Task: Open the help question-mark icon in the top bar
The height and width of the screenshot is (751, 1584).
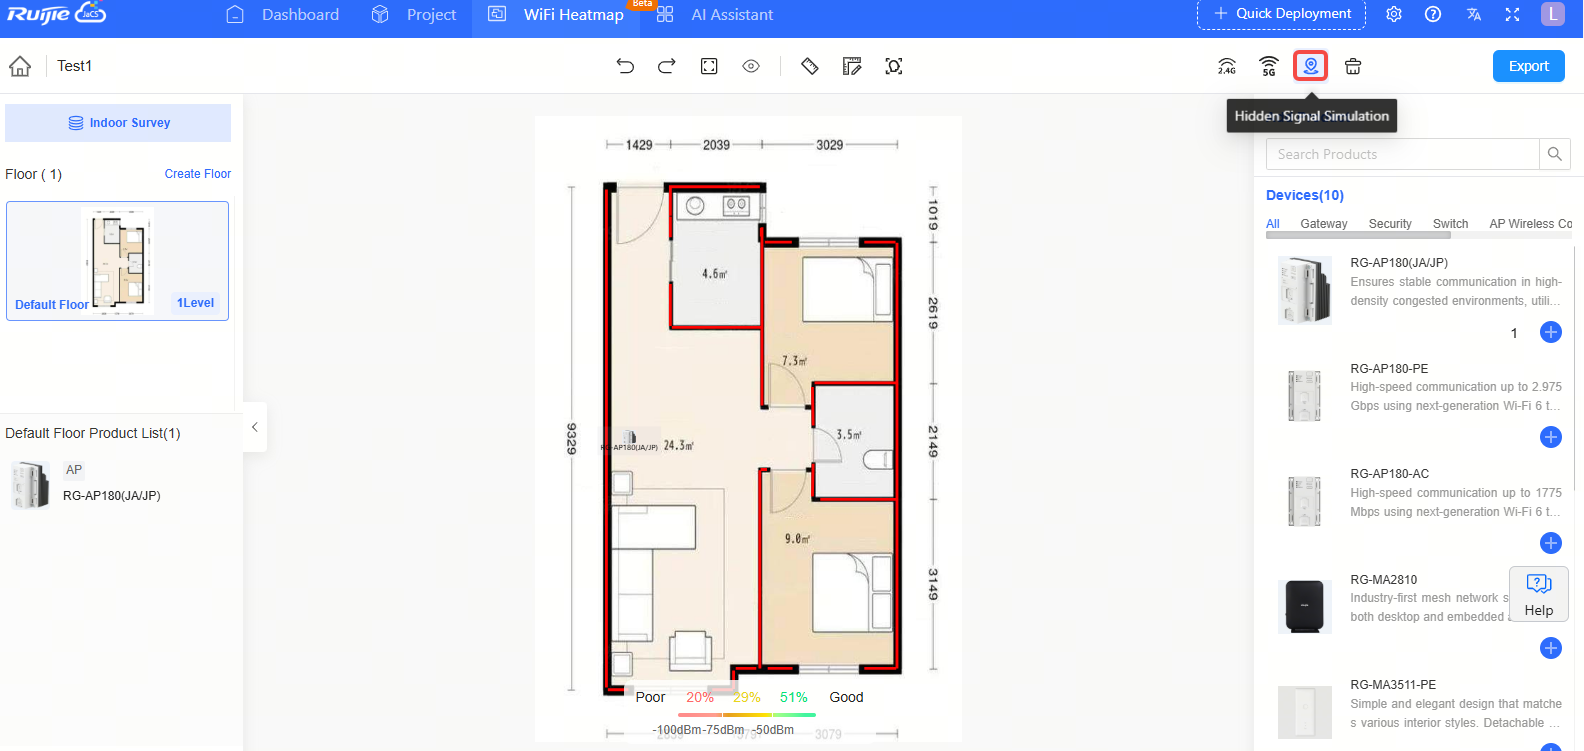Action: coord(1433,14)
